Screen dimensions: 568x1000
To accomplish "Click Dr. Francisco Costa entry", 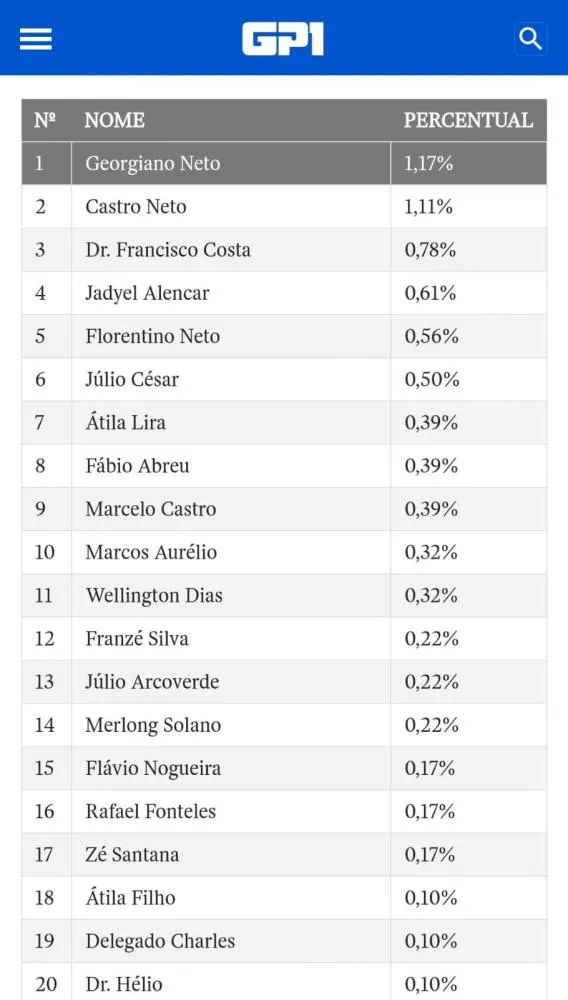I will click(x=168, y=249).
